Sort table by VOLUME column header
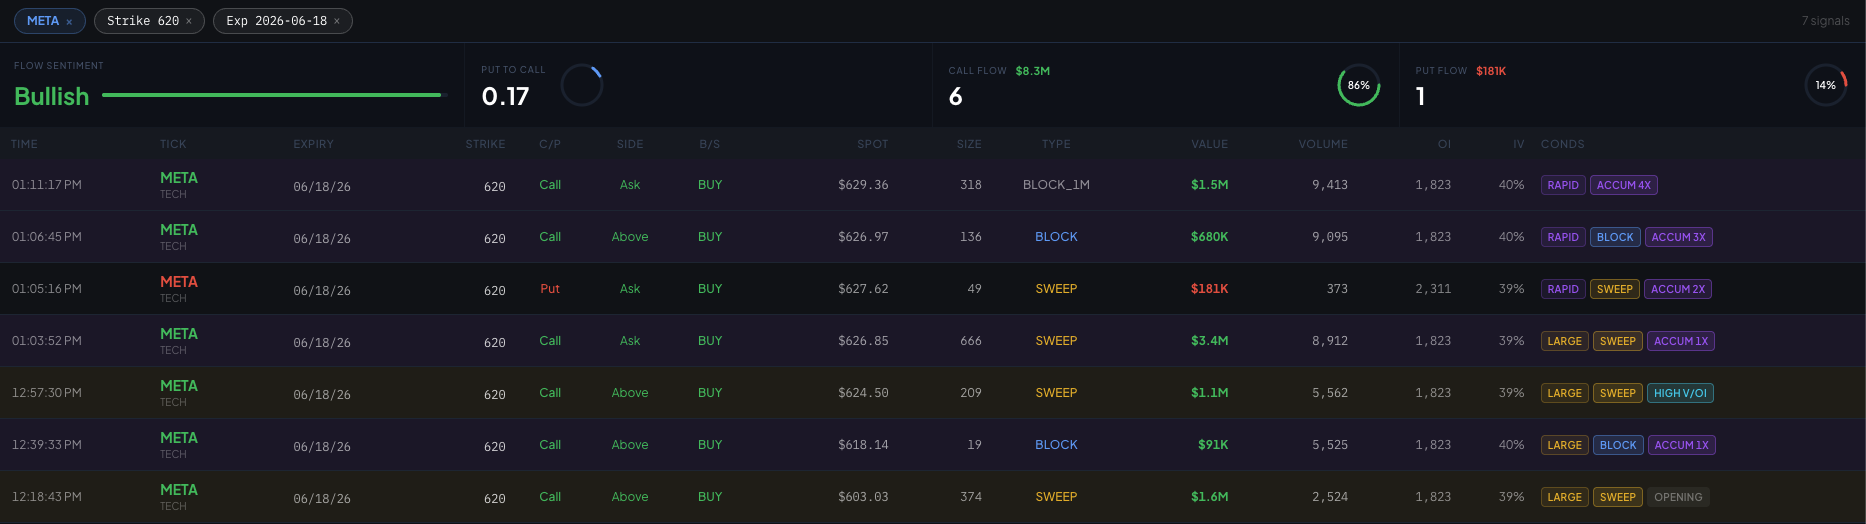Image resolution: width=1866 pixels, height=524 pixels. [1322, 144]
